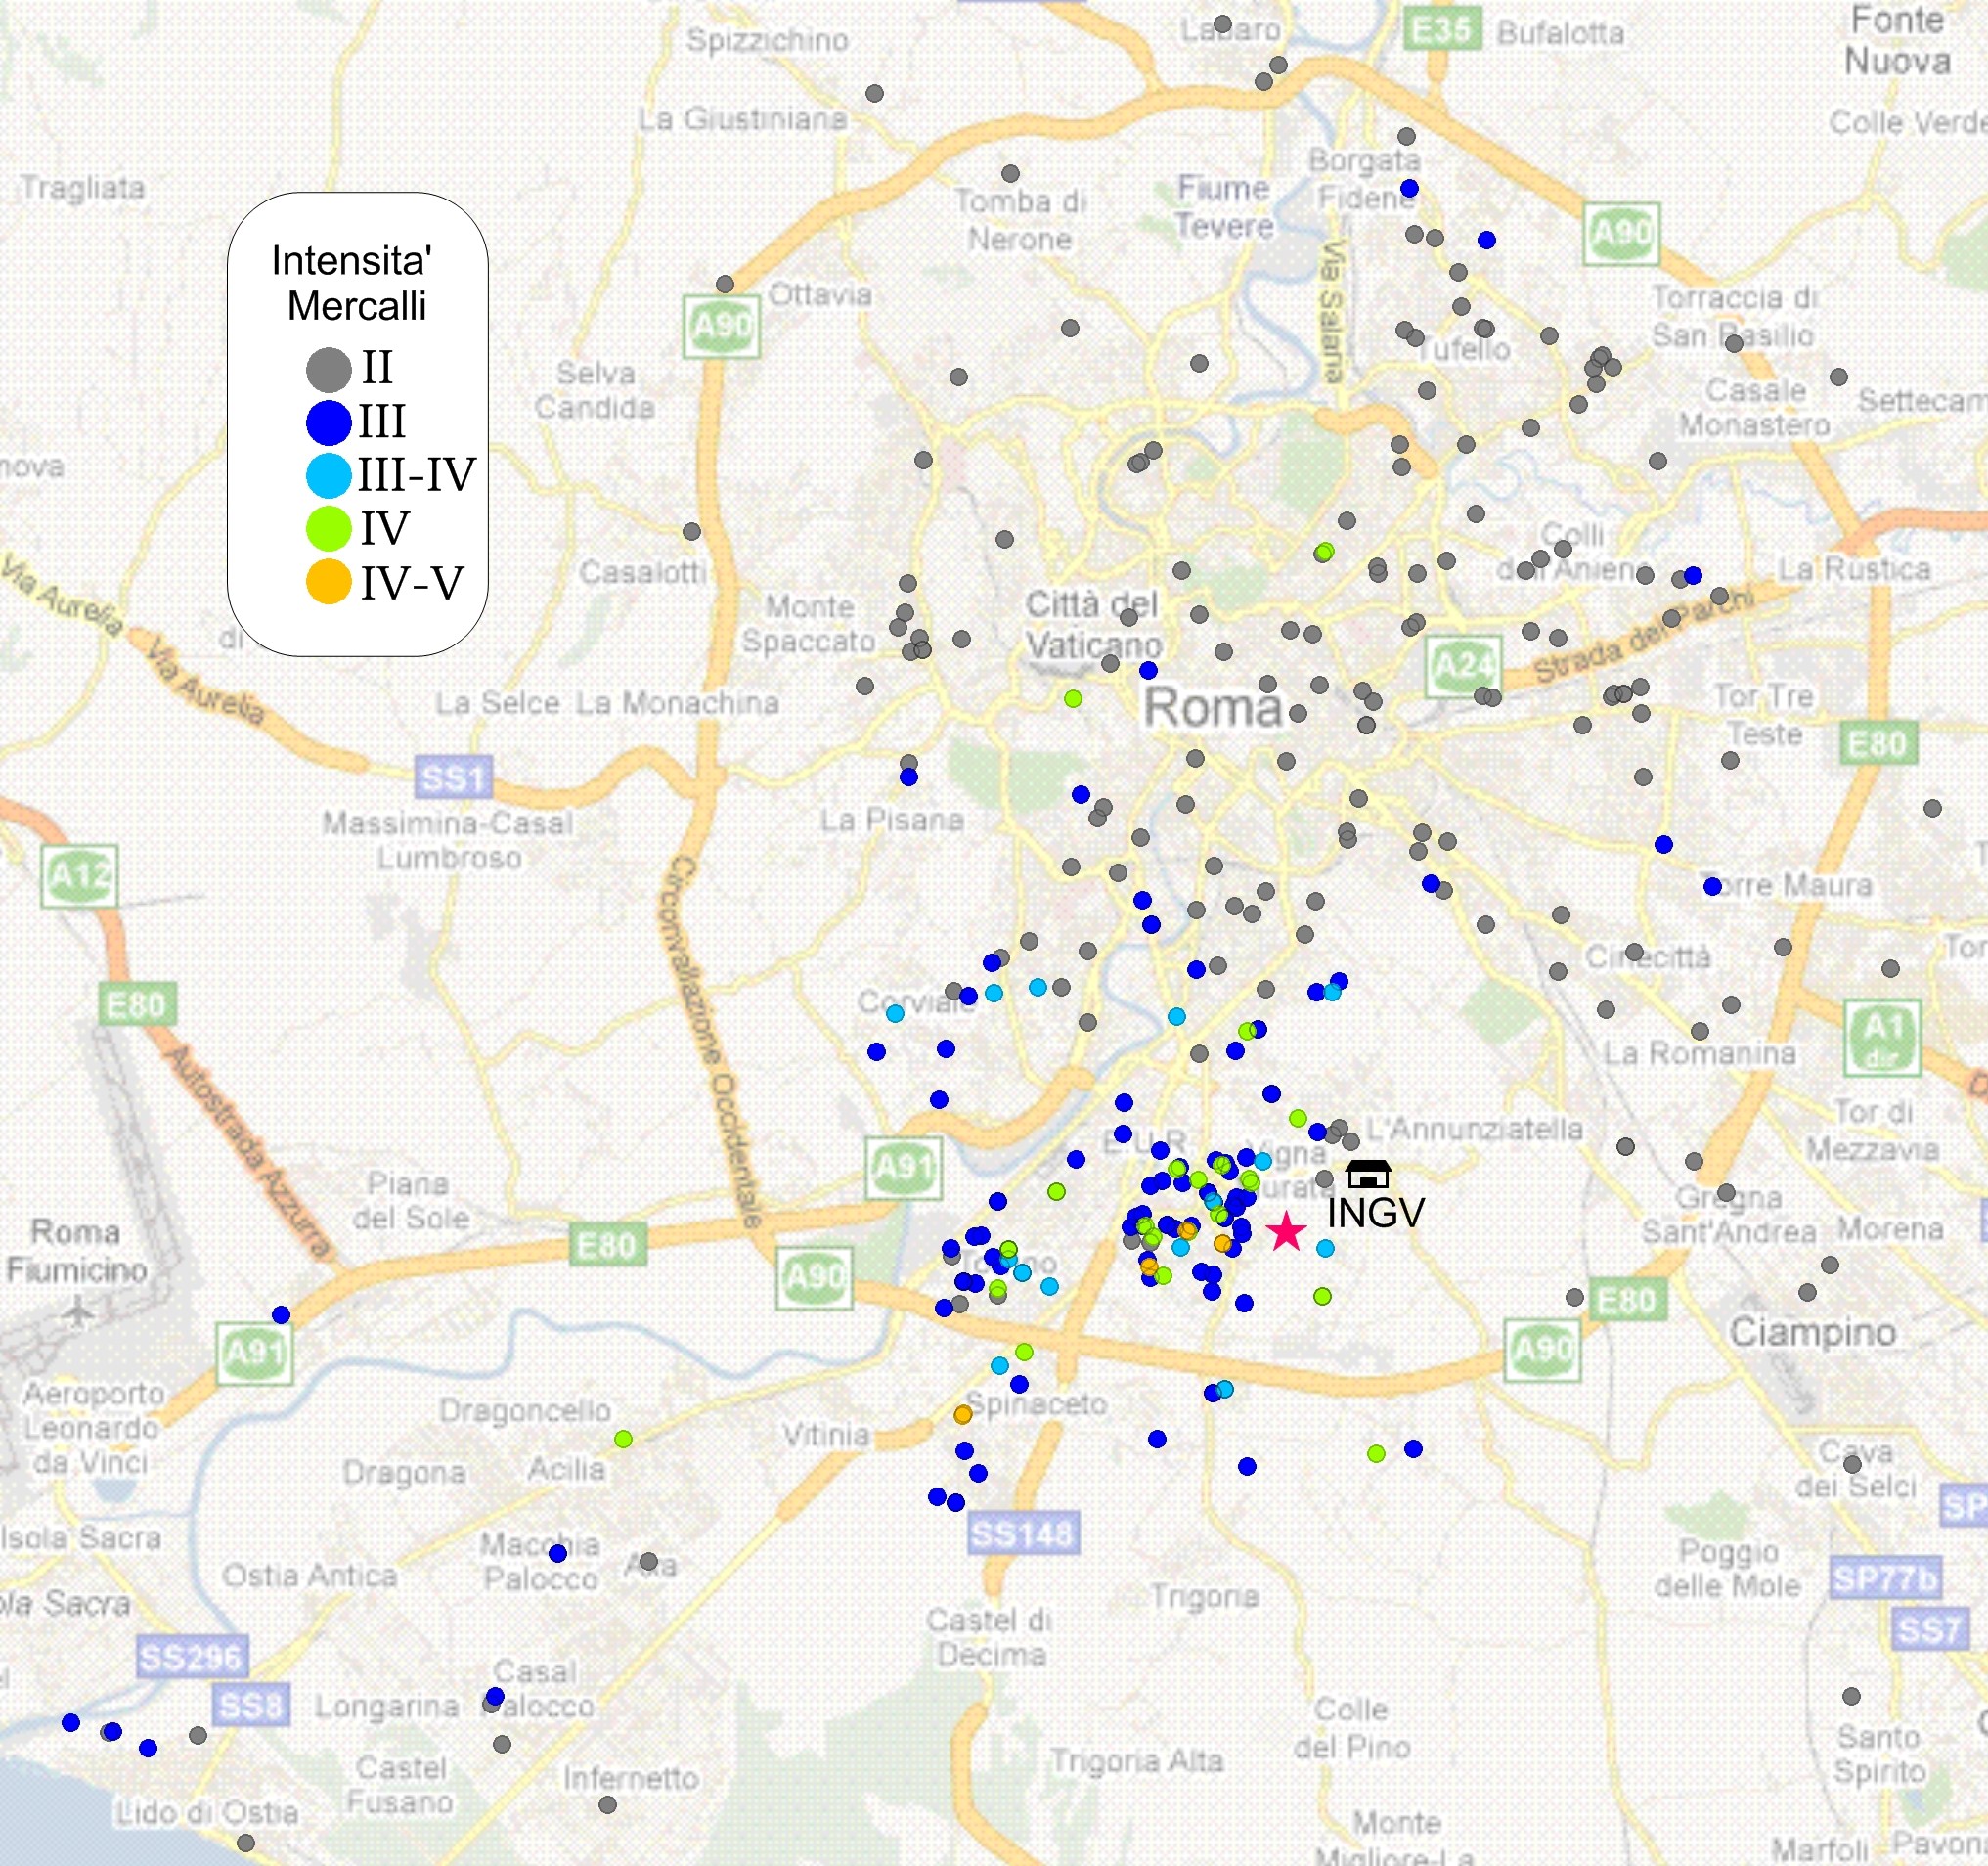Click the green intensity IV legend swatch
Image resolution: width=1988 pixels, height=1866 pixels.
(328, 528)
